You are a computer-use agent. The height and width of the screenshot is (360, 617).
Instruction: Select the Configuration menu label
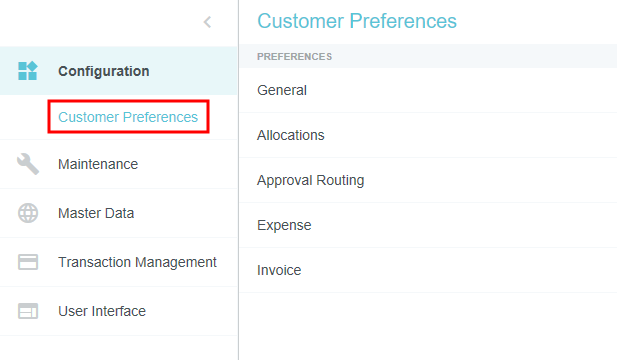pos(103,71)
